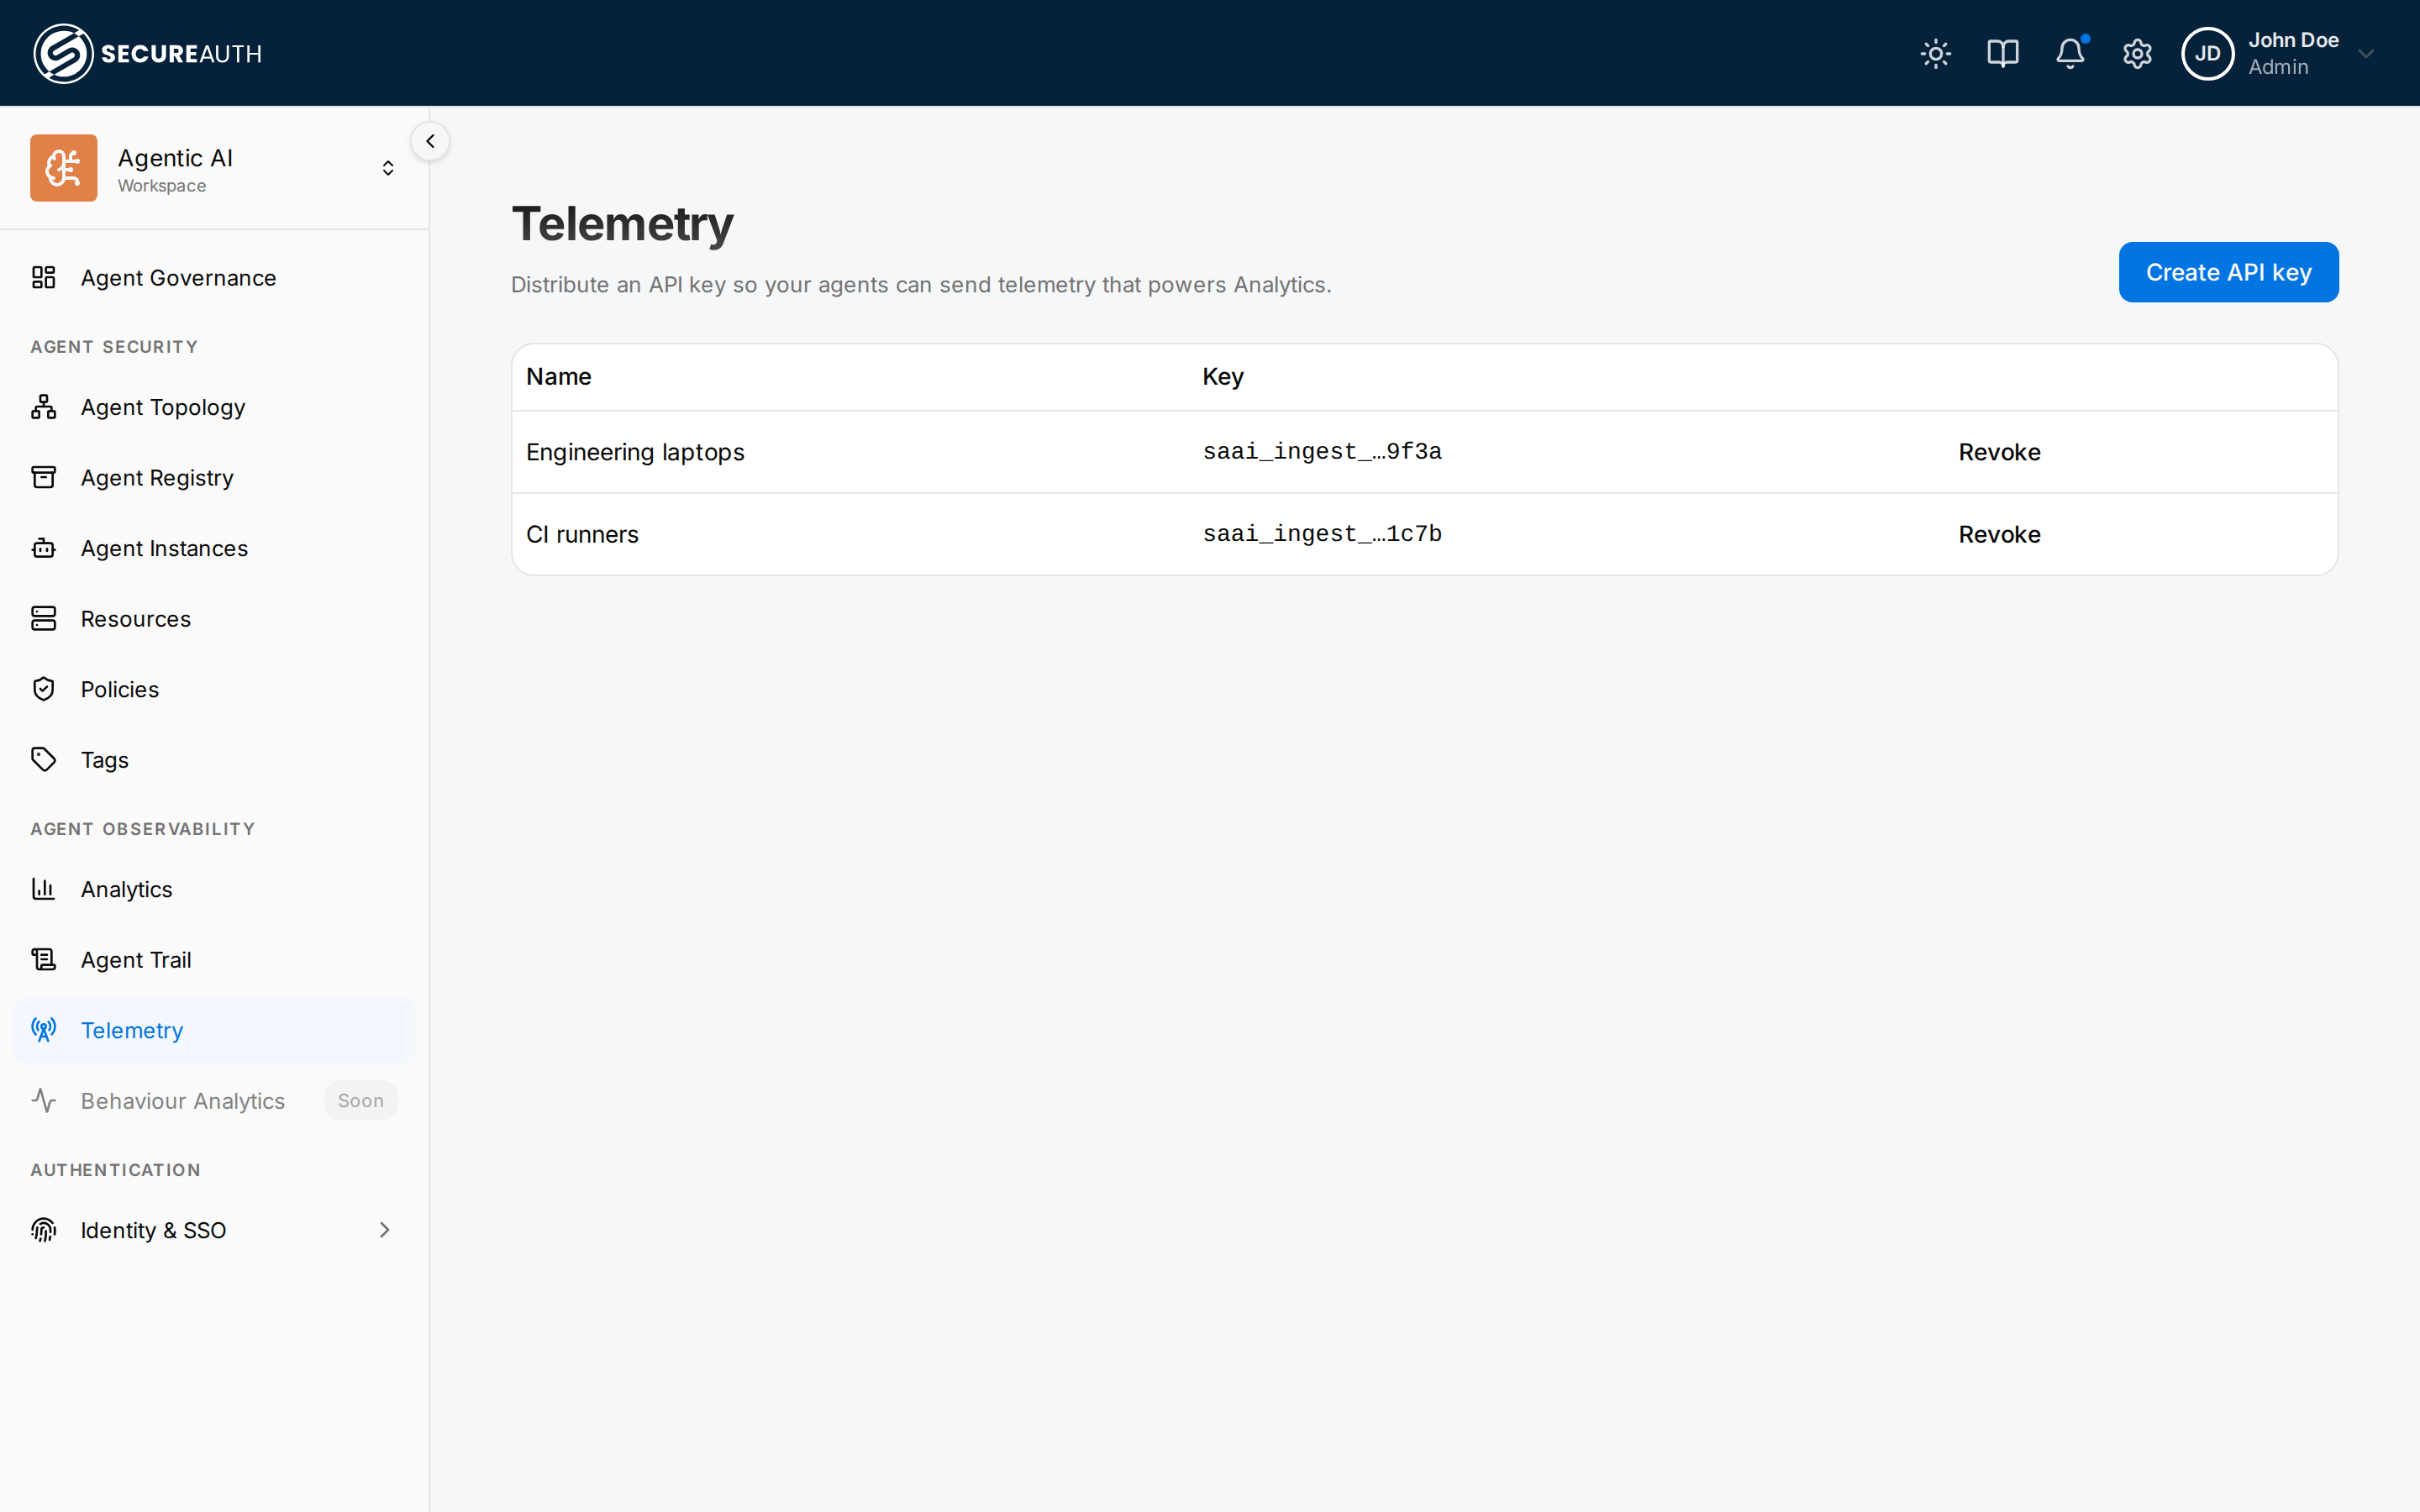Click the Agent Registry archive icon
The width and height of the screenshot is (2420, 1512).
43,477
